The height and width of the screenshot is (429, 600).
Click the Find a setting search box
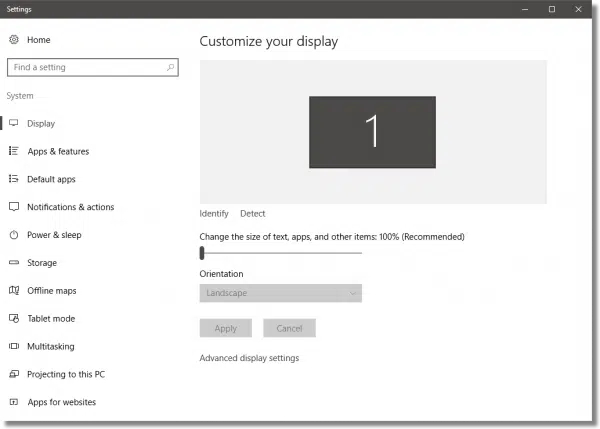coord(93,67)
